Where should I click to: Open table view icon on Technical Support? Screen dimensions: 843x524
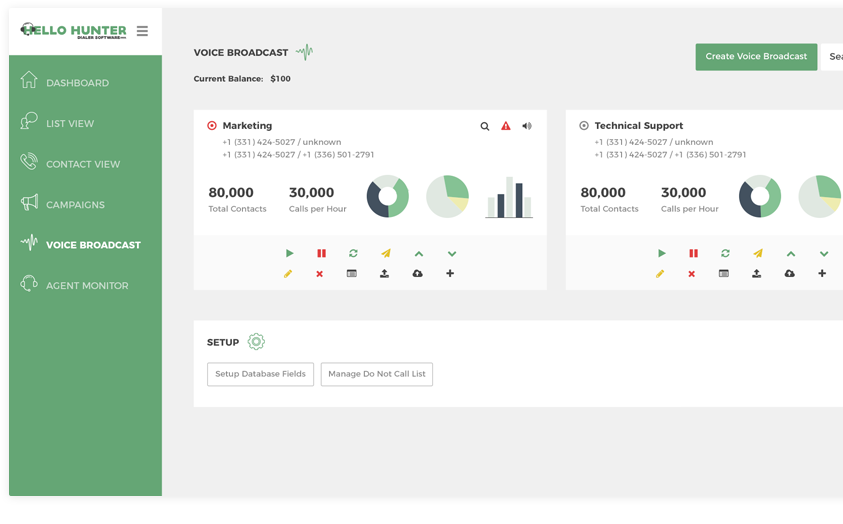coord(724,274)
